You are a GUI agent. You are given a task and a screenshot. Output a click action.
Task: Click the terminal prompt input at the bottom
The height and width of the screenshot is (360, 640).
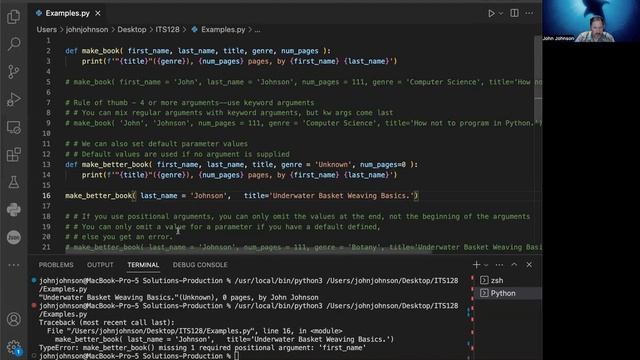tap(237, 356)
